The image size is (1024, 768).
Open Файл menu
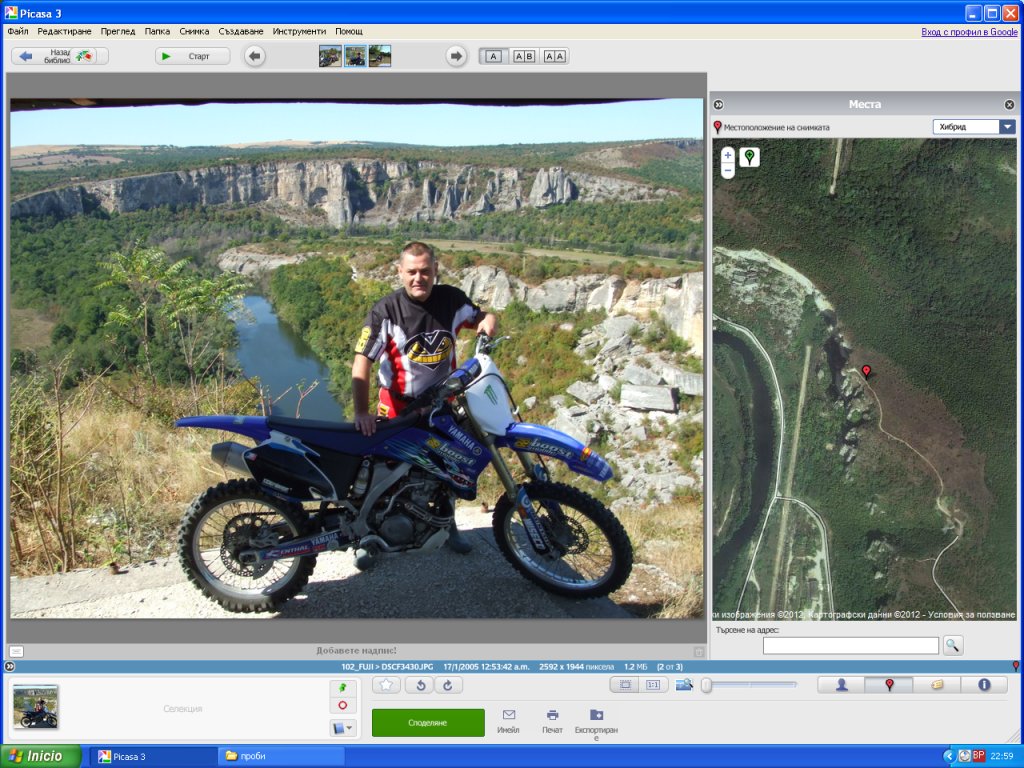(18, 31)
